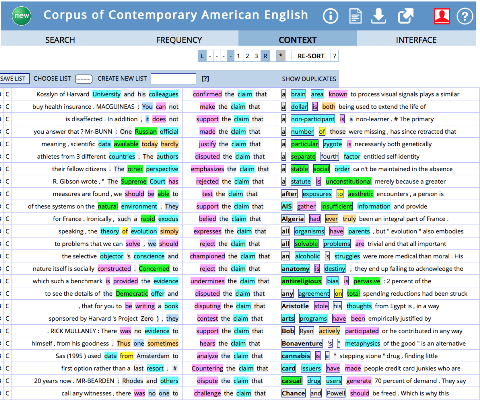Viewport: 480px width, 400px height.
Task: Click SHOW DUPLICATES
Action: (x=309, y=79)
